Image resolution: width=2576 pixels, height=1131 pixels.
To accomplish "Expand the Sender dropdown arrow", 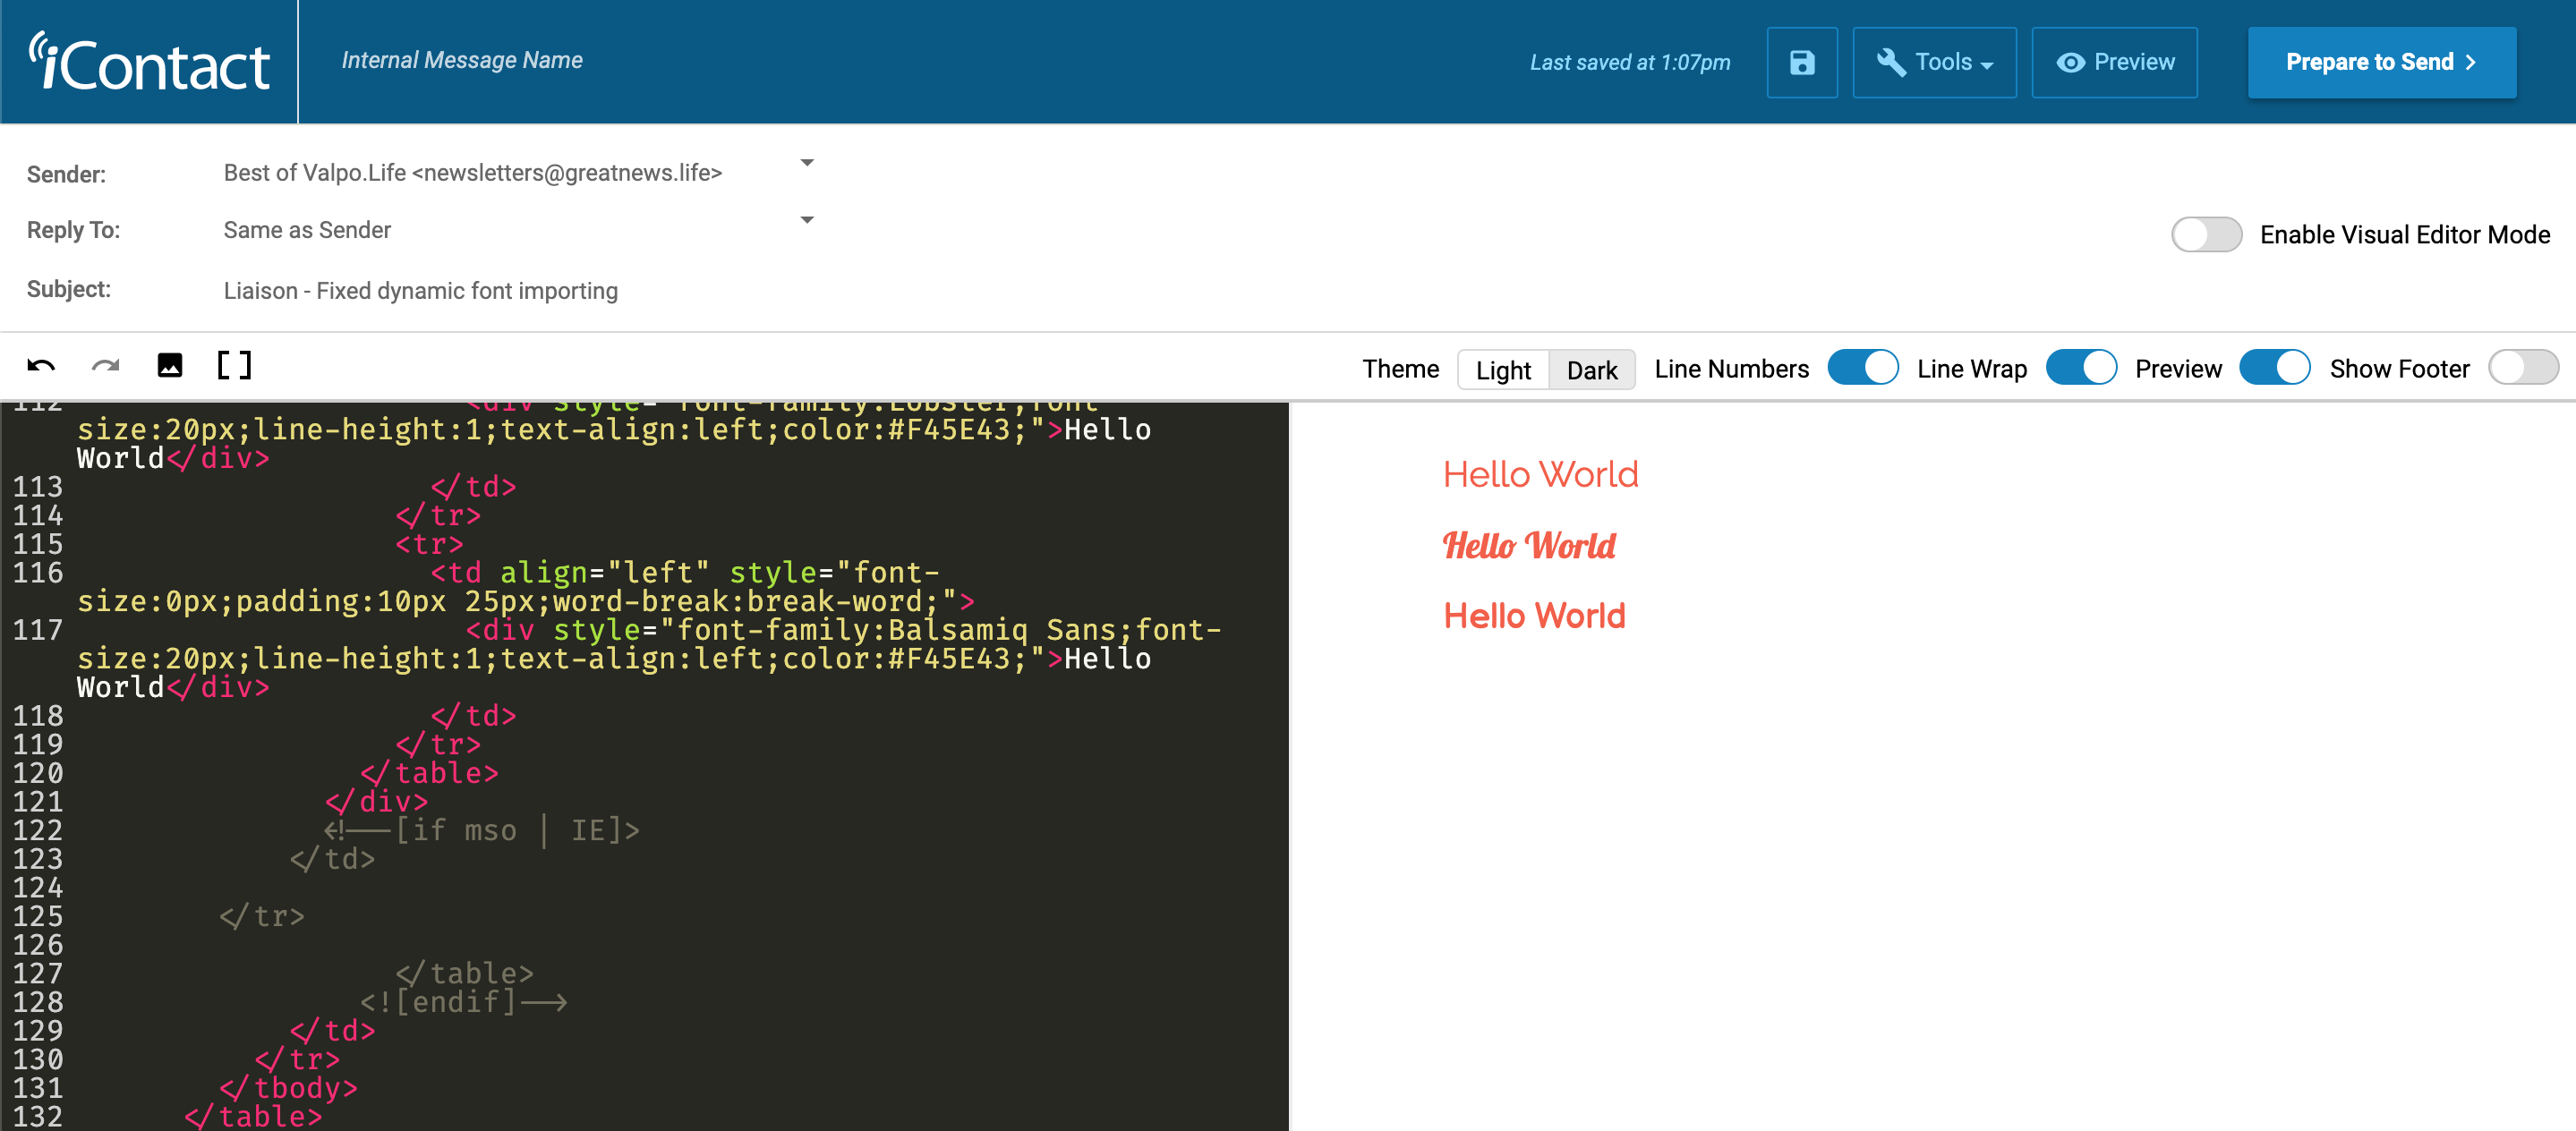I will click(807, 163).
